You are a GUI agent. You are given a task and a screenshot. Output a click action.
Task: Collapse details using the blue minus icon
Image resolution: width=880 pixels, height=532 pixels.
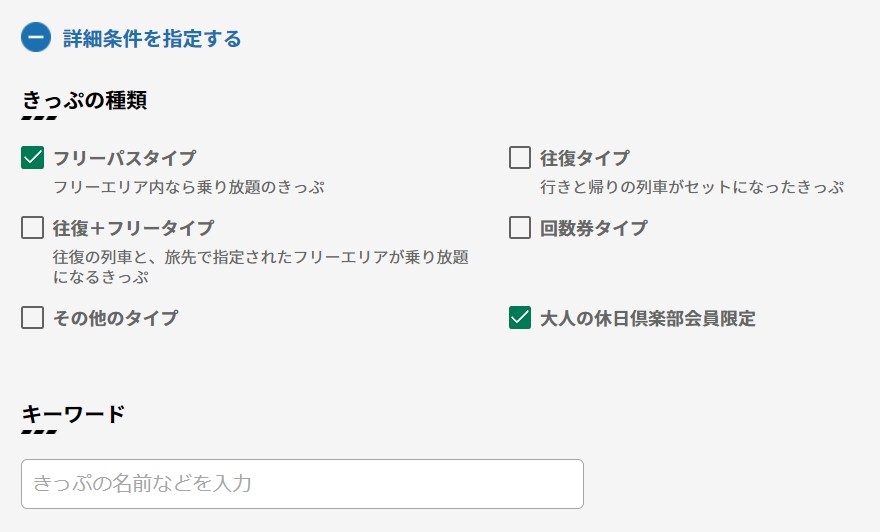click(36, 38)
